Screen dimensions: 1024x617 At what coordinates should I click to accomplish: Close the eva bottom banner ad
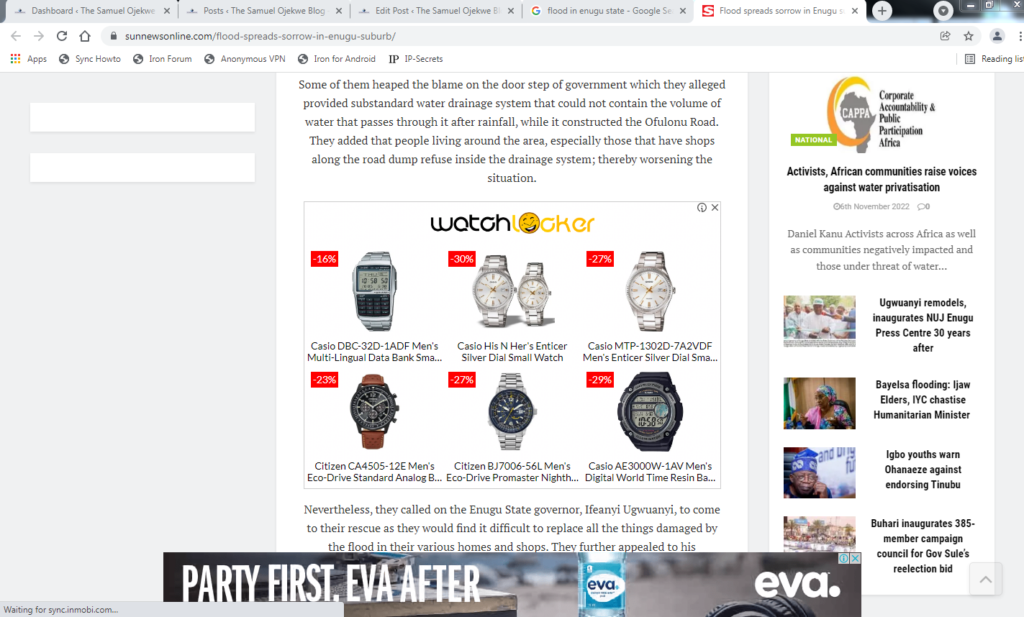pyautogui.click(x=855, y=558)
